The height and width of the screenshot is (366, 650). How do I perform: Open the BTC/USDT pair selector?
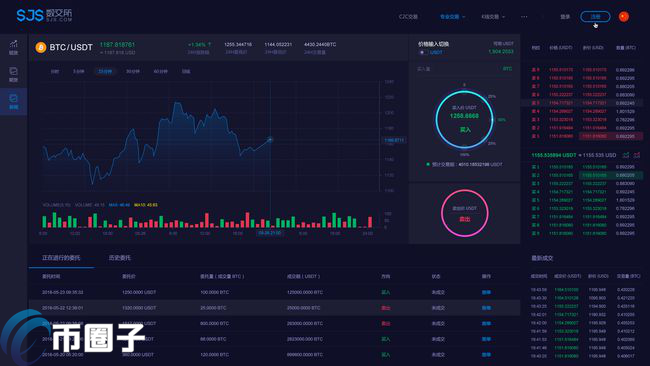(x=71, y=47)
